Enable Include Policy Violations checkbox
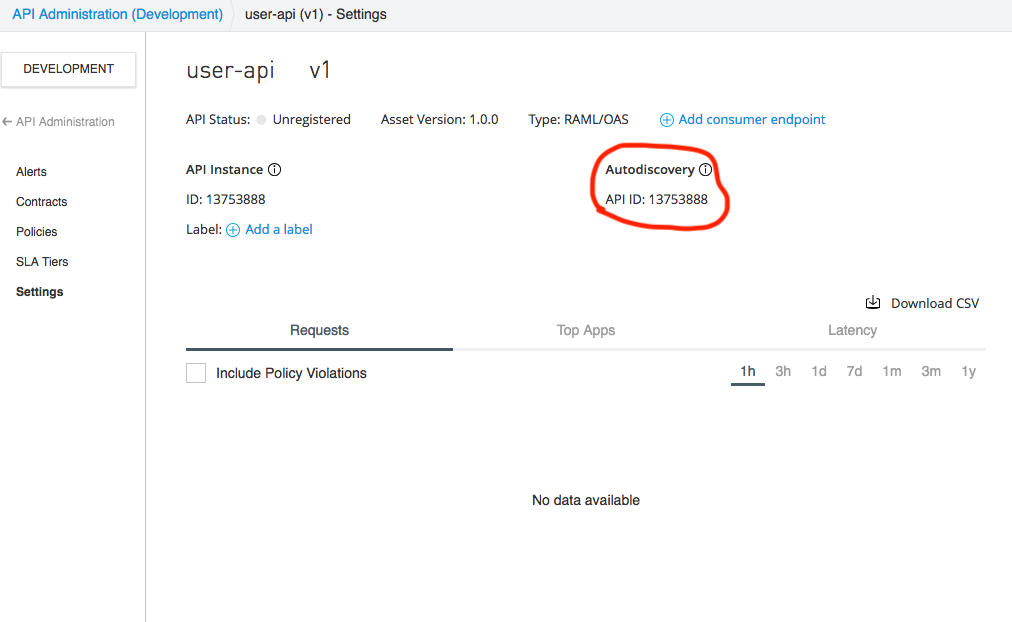The width and height of the screenshot is (1012, 622). [x=196, y=373]
